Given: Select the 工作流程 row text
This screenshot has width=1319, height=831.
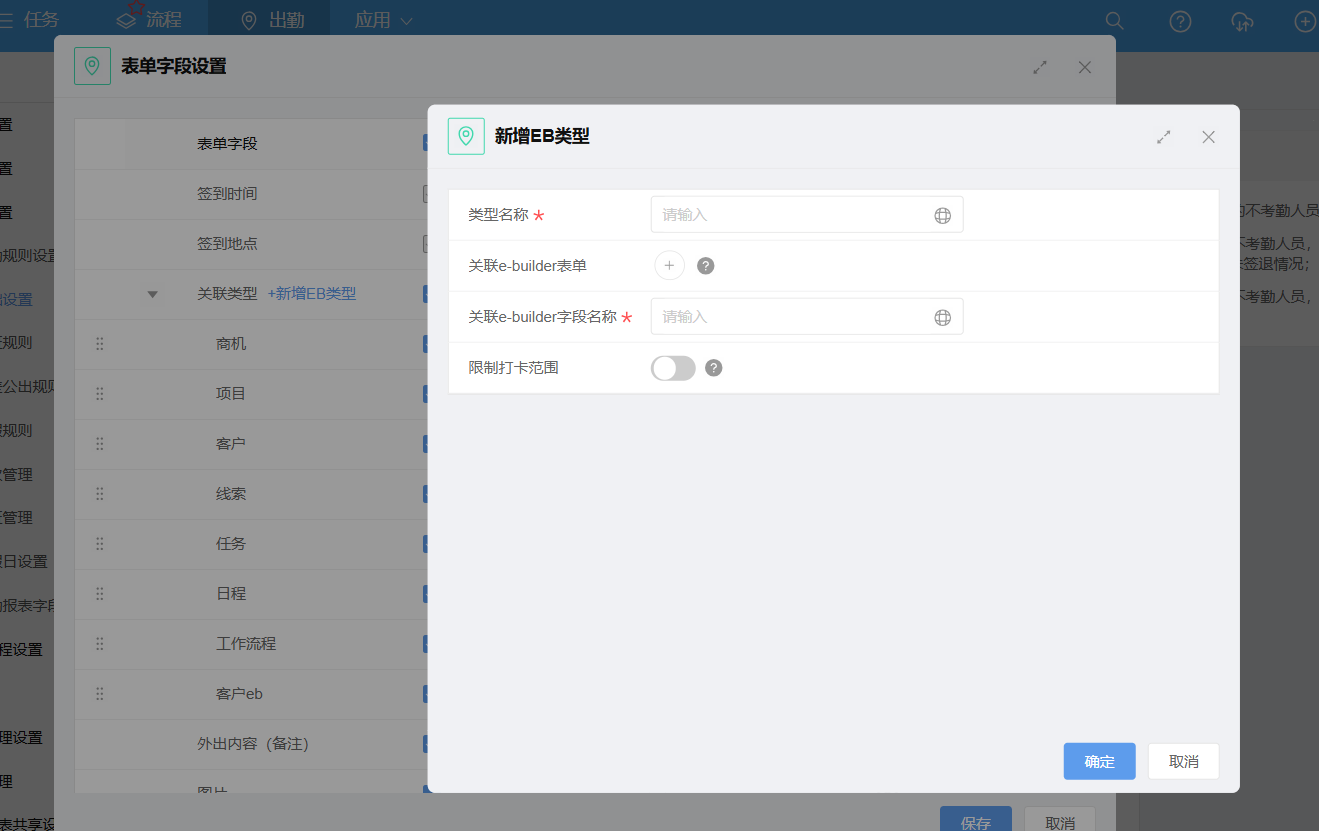Looking at the screenshot, I should point(246,644).
